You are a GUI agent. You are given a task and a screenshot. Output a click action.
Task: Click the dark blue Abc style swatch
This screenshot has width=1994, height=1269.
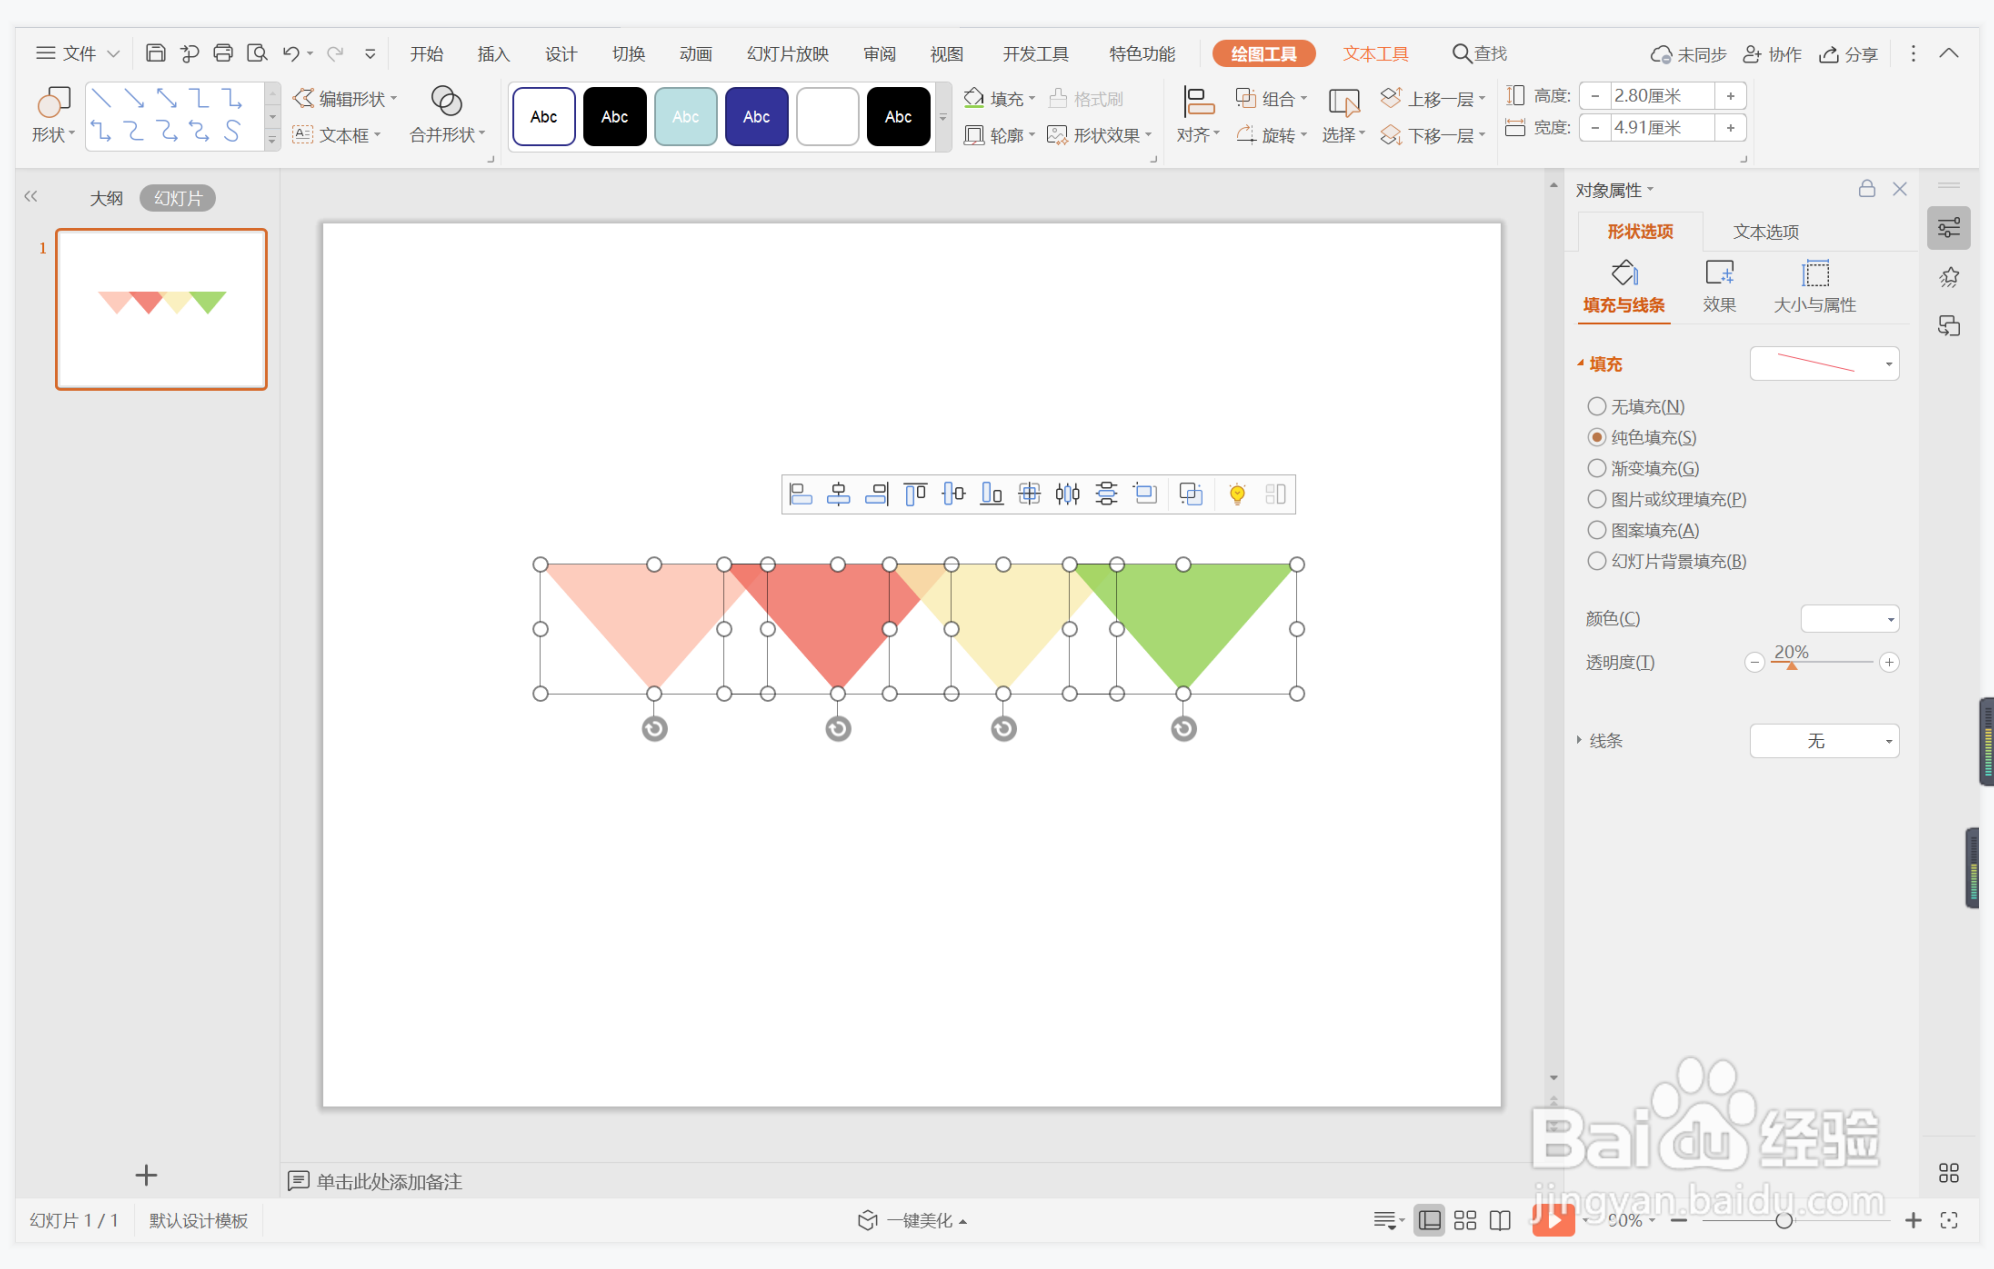point(756,117)
